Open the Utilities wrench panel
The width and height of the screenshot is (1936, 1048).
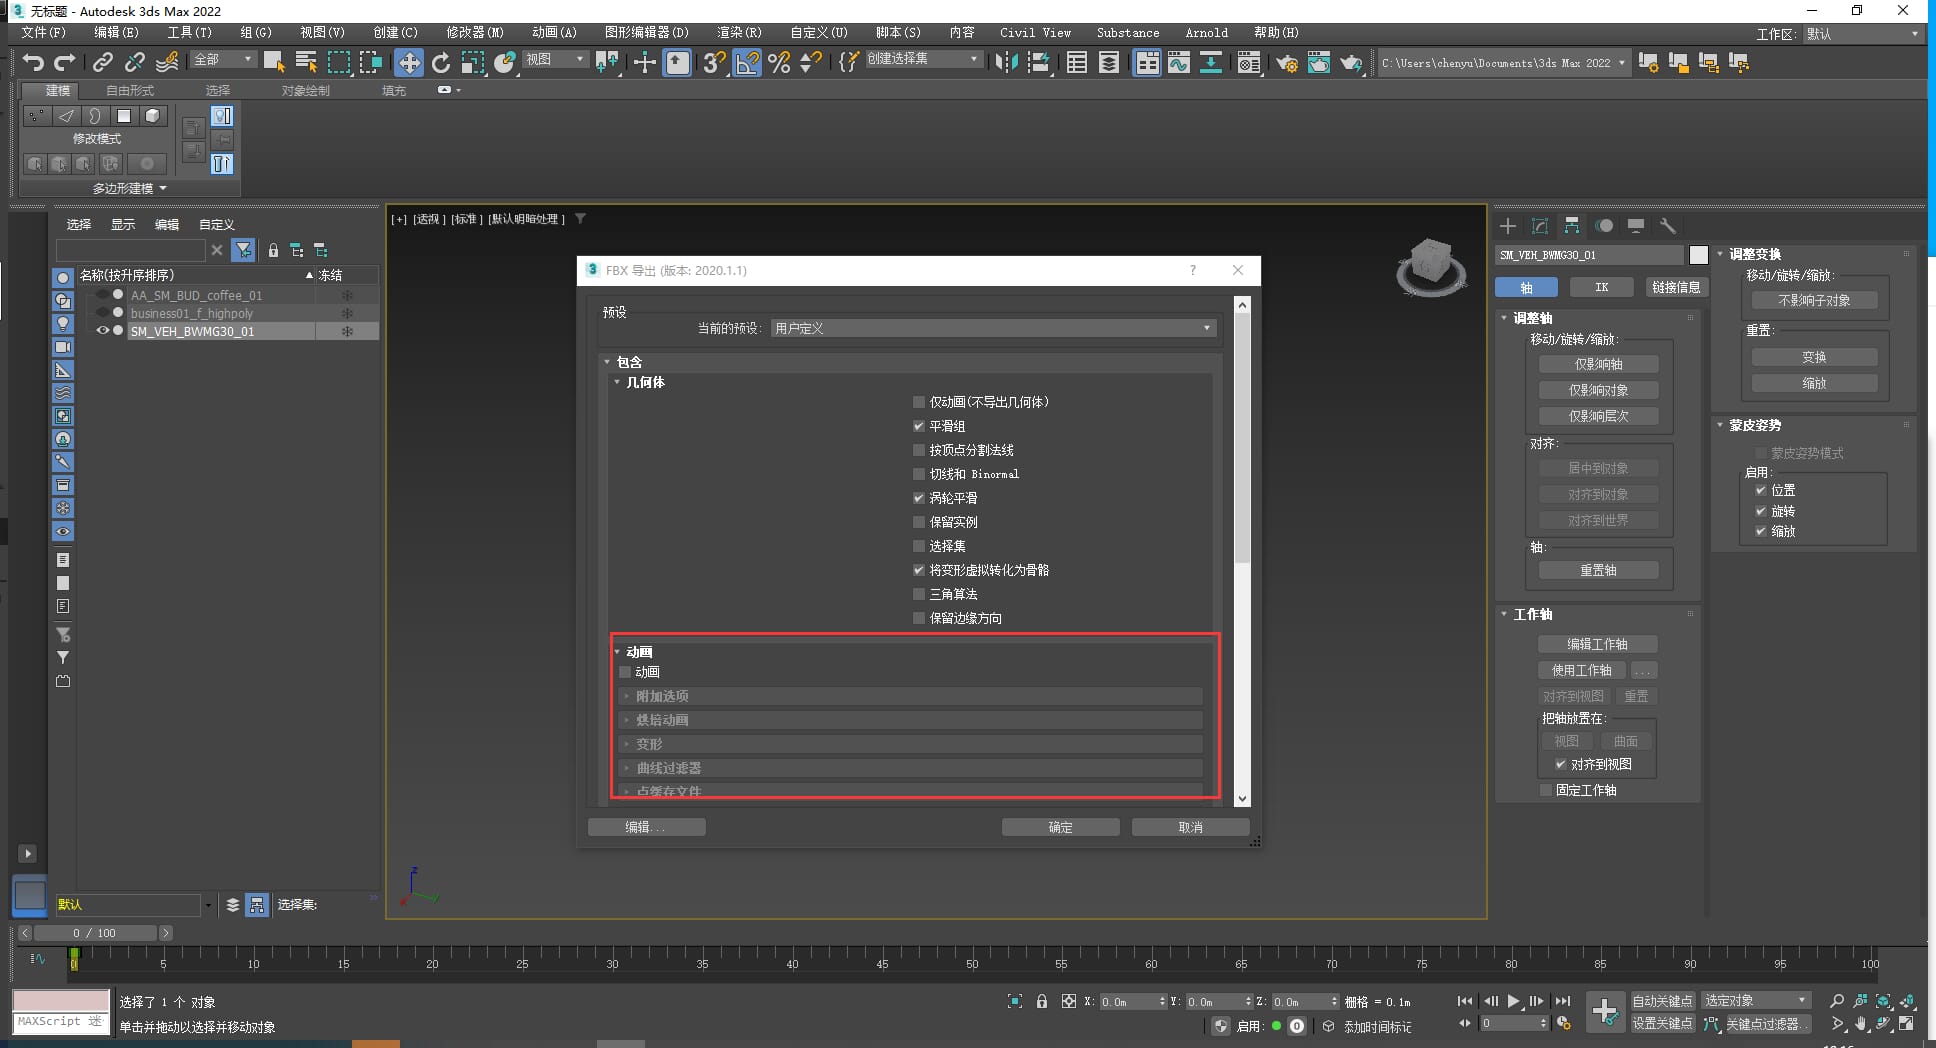tap(1667, 226)
